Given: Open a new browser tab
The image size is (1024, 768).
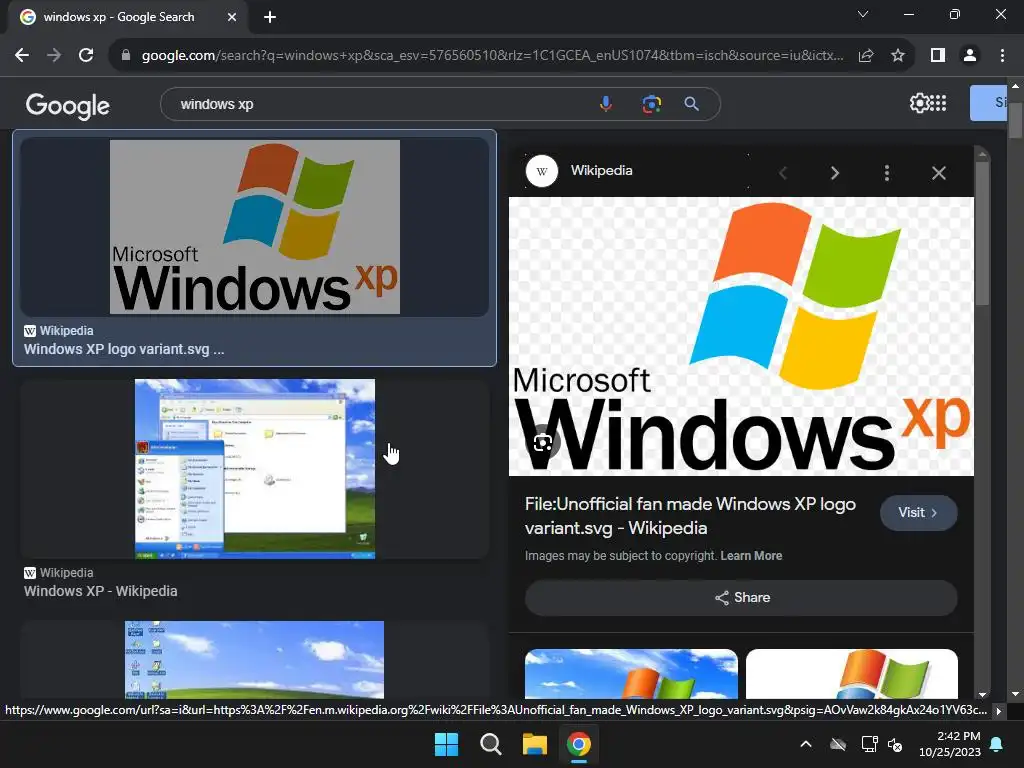Looking at the screenshot, I should click(x=270, y=17).
